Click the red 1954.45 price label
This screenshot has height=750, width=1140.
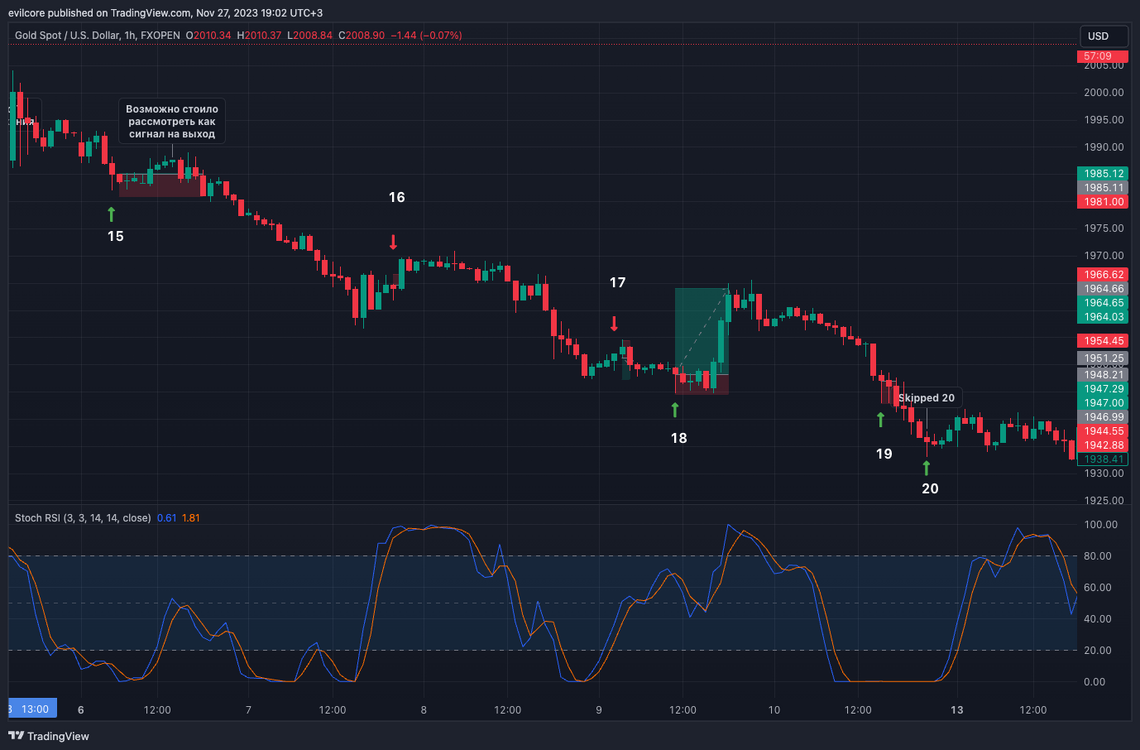[1102, 341]
